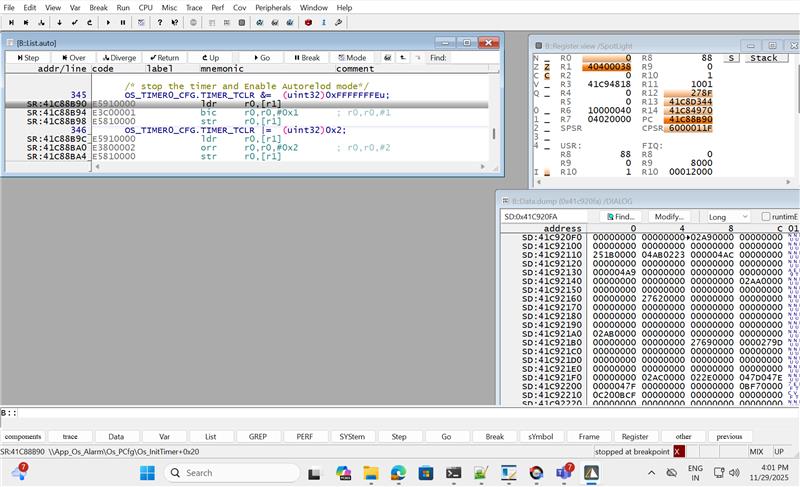
Task: Click the Step Over icon in main toolbar
Action: [x=26, y=22]
